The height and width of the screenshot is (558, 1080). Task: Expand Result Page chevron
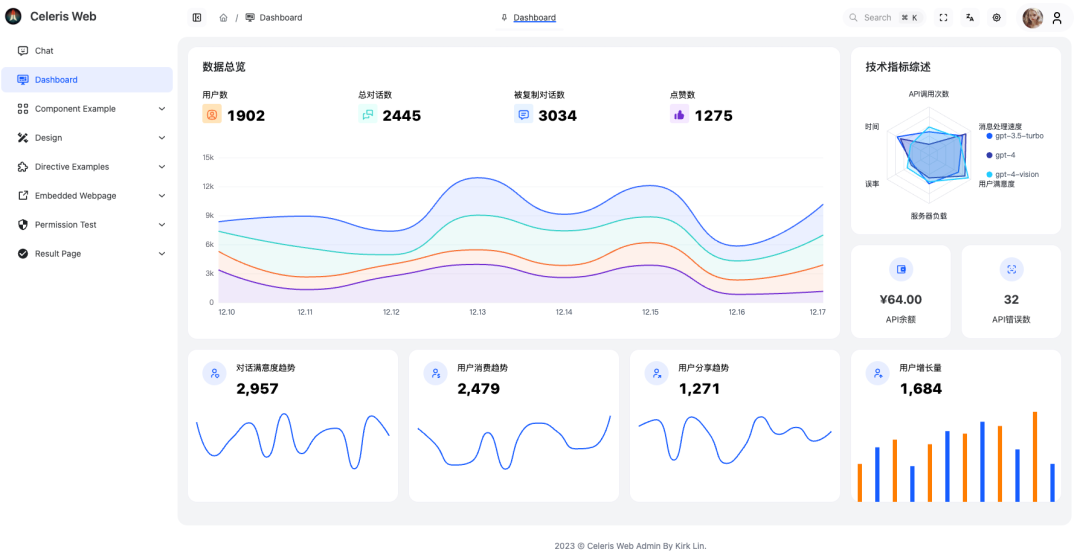tap(162, 254)
